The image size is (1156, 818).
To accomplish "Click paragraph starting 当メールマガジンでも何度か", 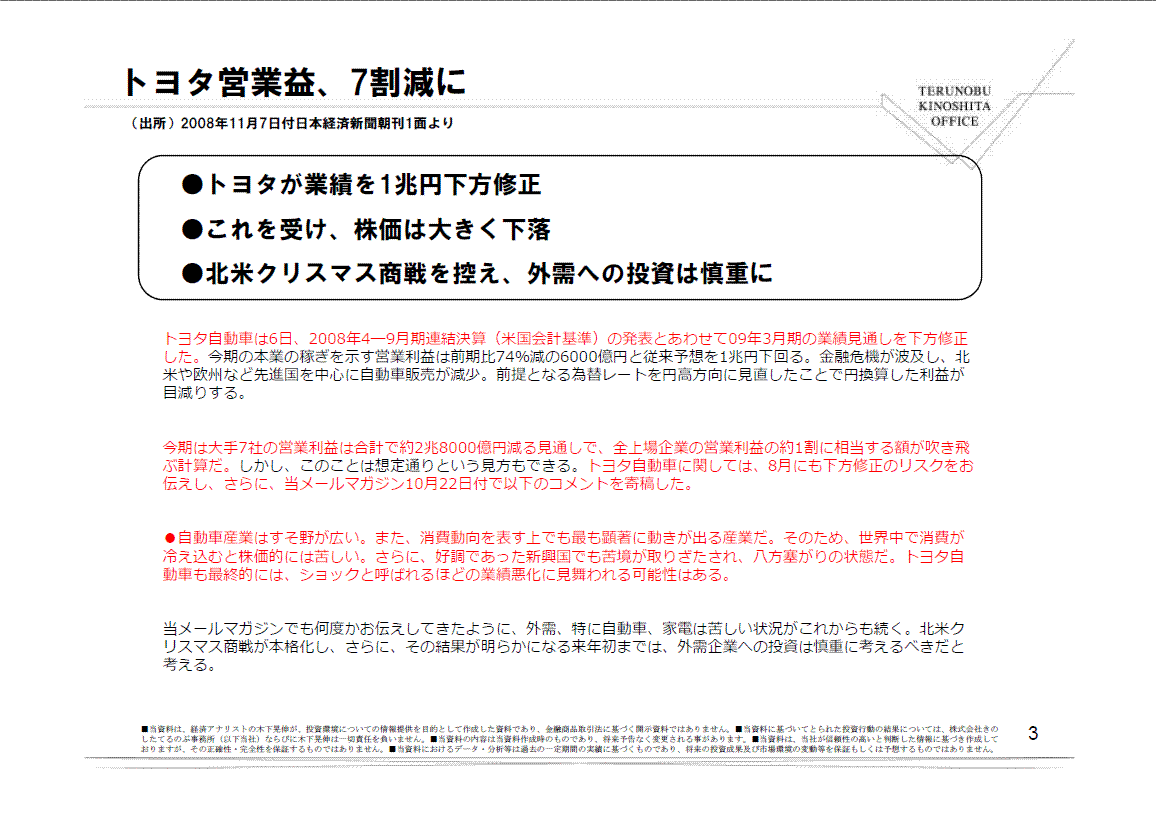I will click(x=564, y=646).
